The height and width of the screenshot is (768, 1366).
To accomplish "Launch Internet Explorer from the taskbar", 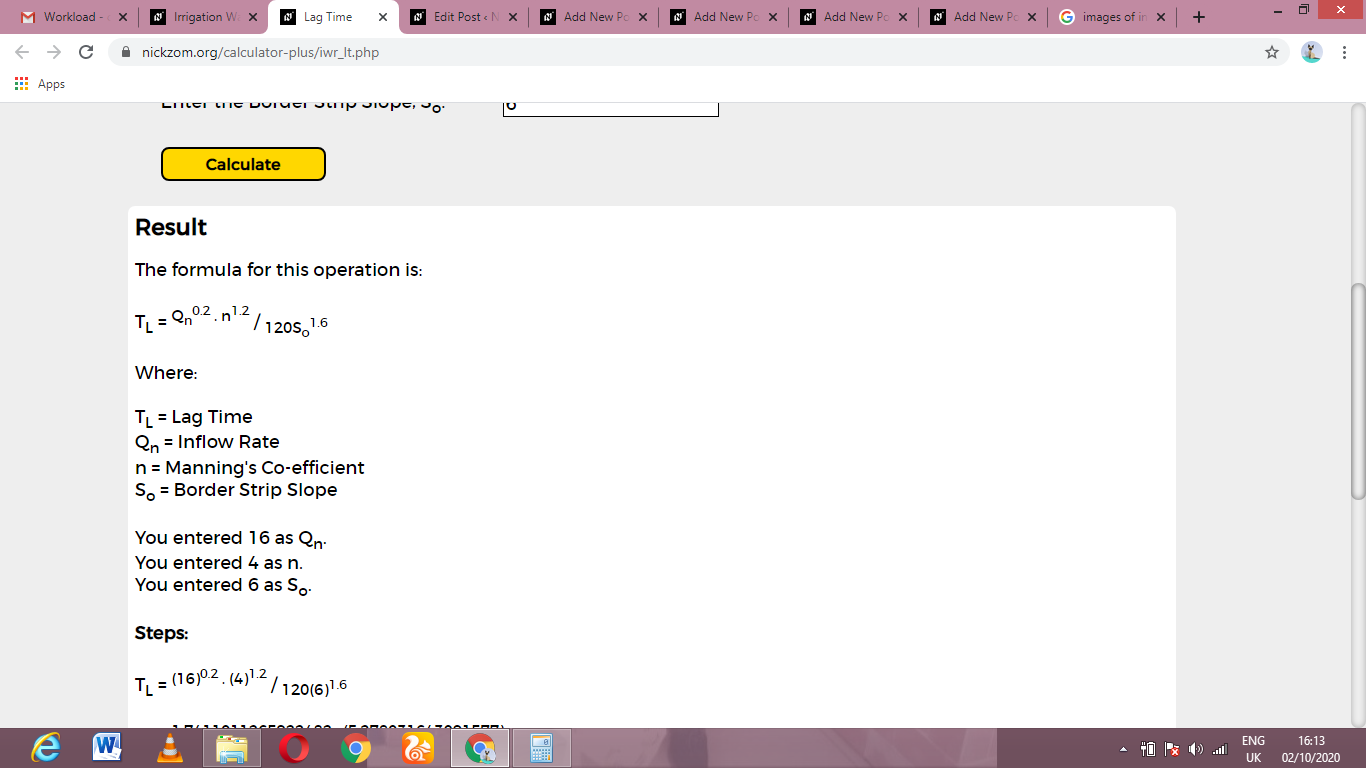I will pos(45,748).
